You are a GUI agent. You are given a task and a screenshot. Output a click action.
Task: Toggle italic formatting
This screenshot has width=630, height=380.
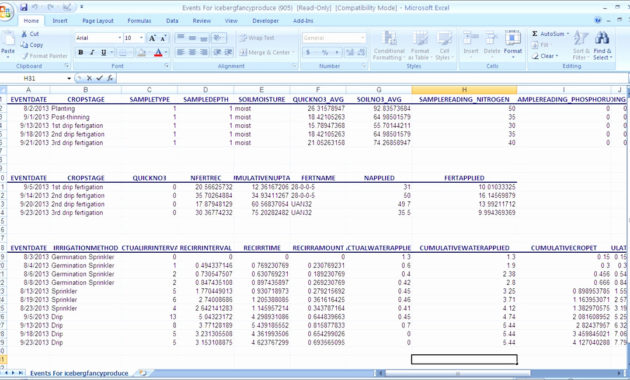tap(92, 52)
